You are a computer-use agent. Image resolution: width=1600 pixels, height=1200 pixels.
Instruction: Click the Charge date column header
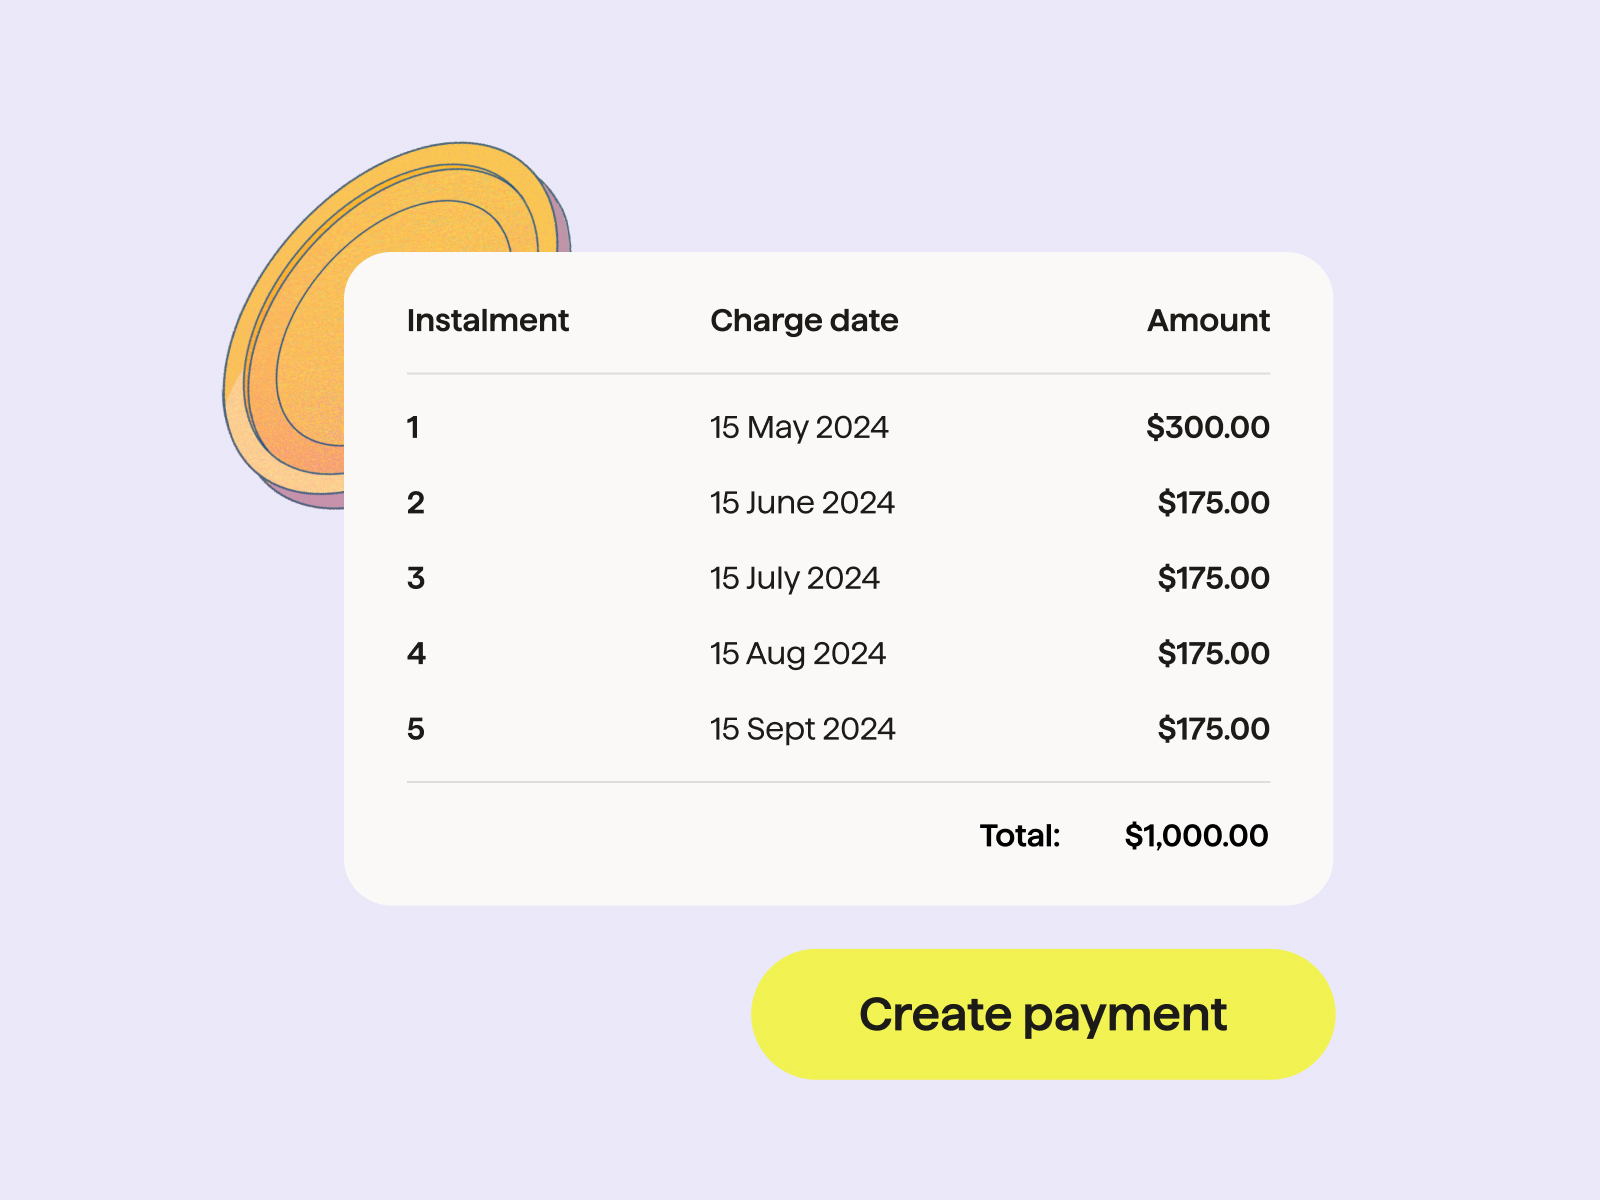[804, 321]
